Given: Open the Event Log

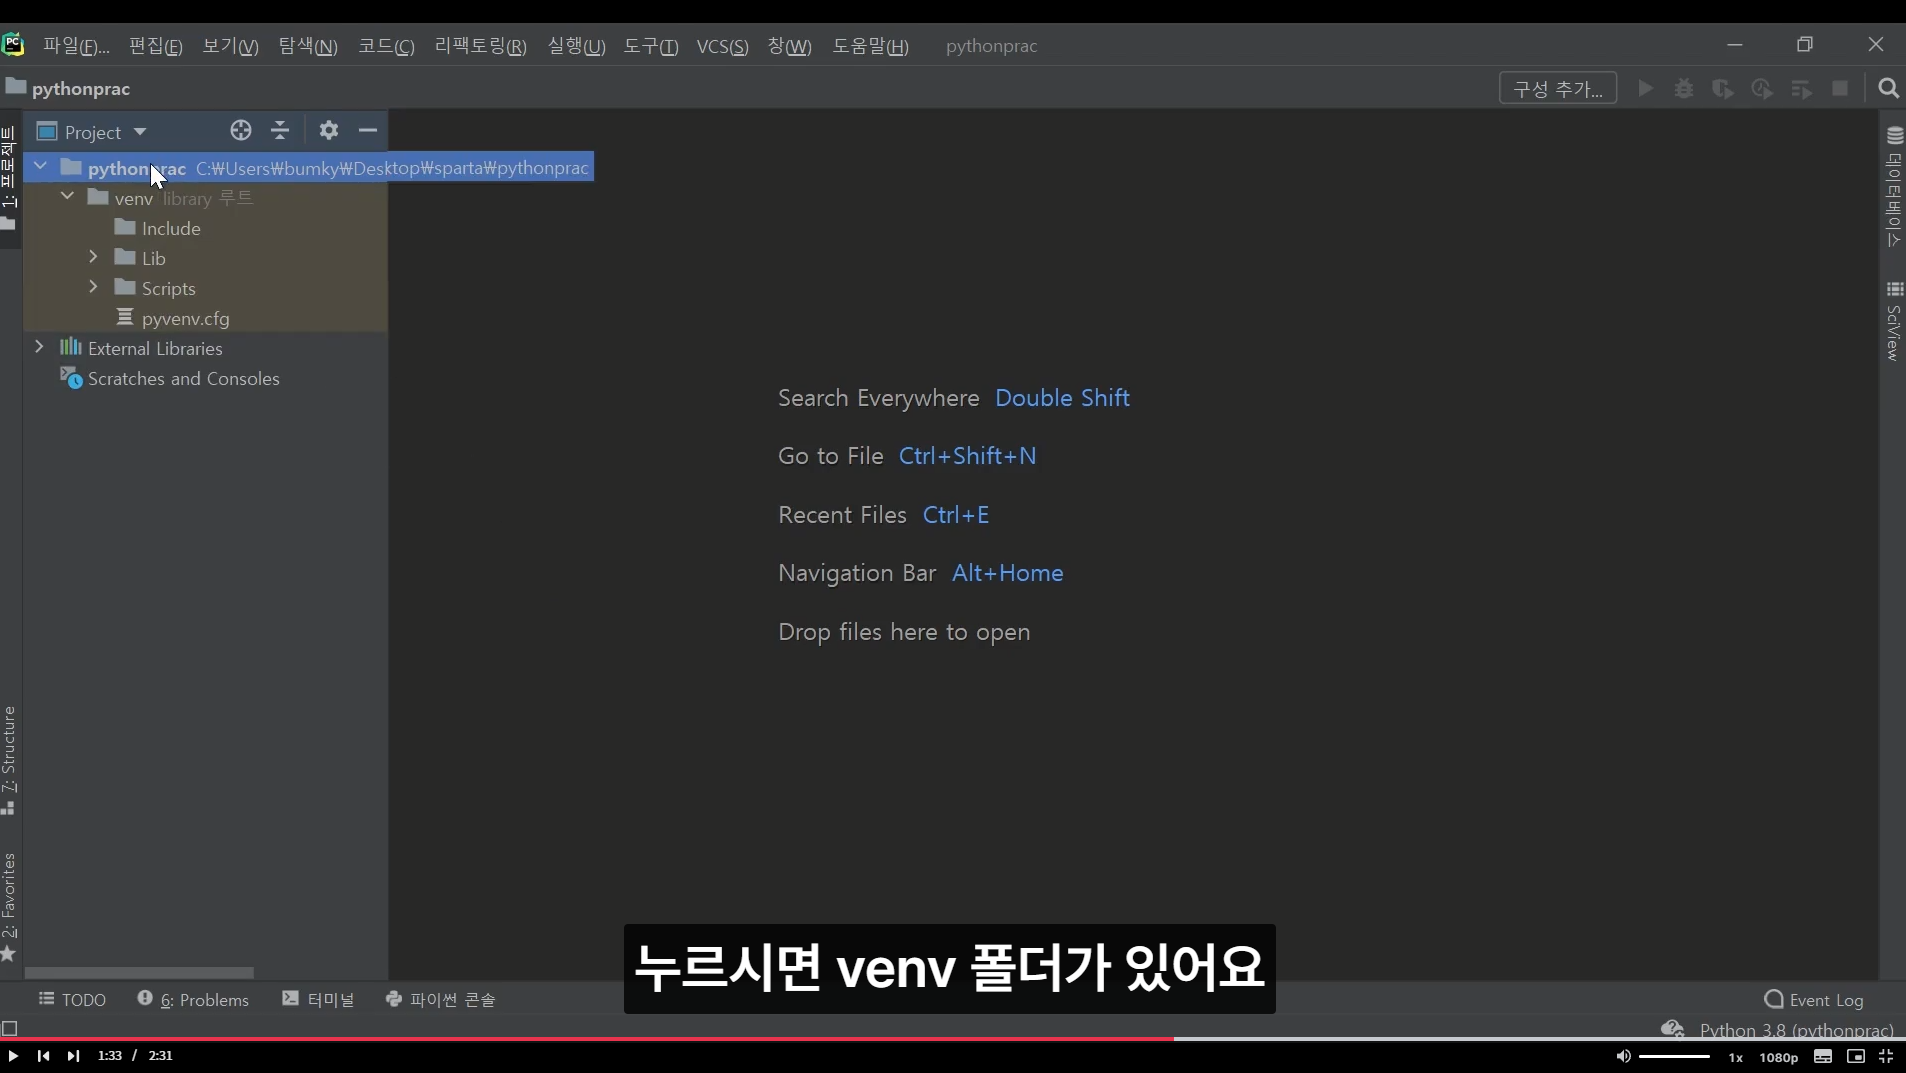Looking at the screenshot, I should (x=1814, y=999).
